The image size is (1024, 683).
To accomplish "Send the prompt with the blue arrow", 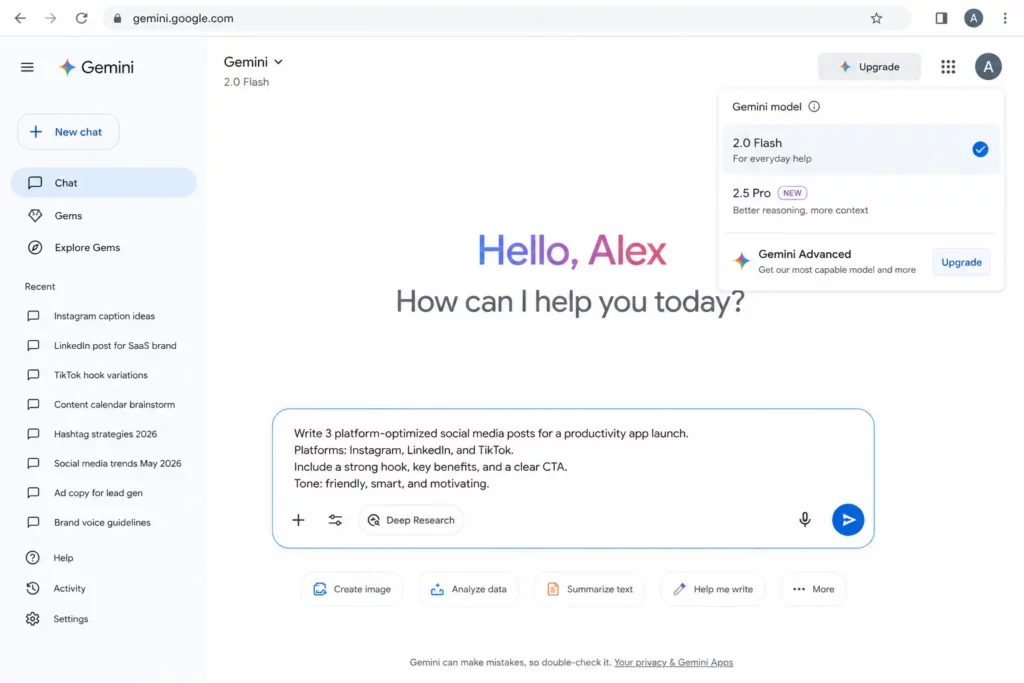I will click(848, 520).
